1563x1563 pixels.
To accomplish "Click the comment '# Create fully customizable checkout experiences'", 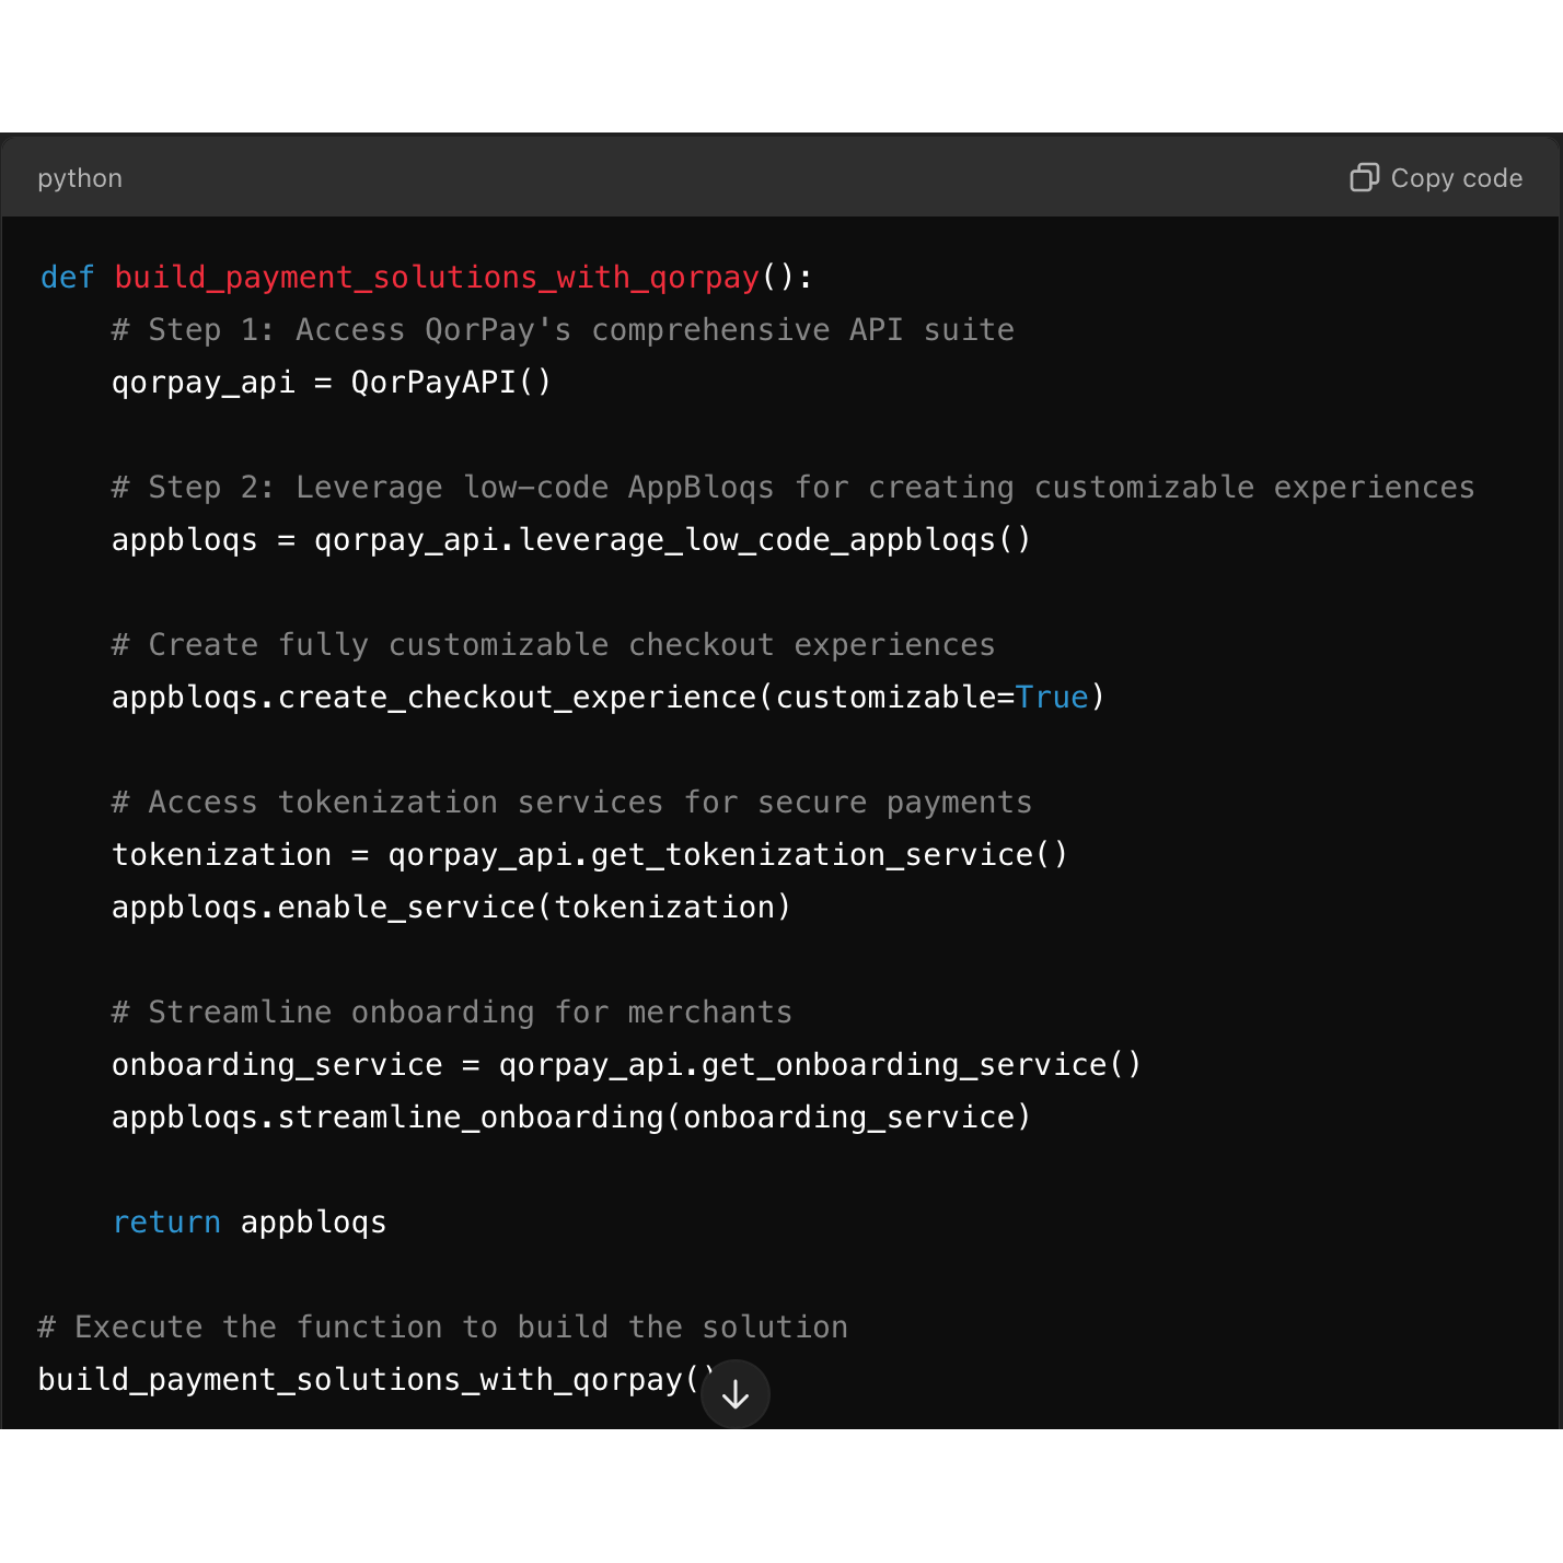I will coord(553,645).
